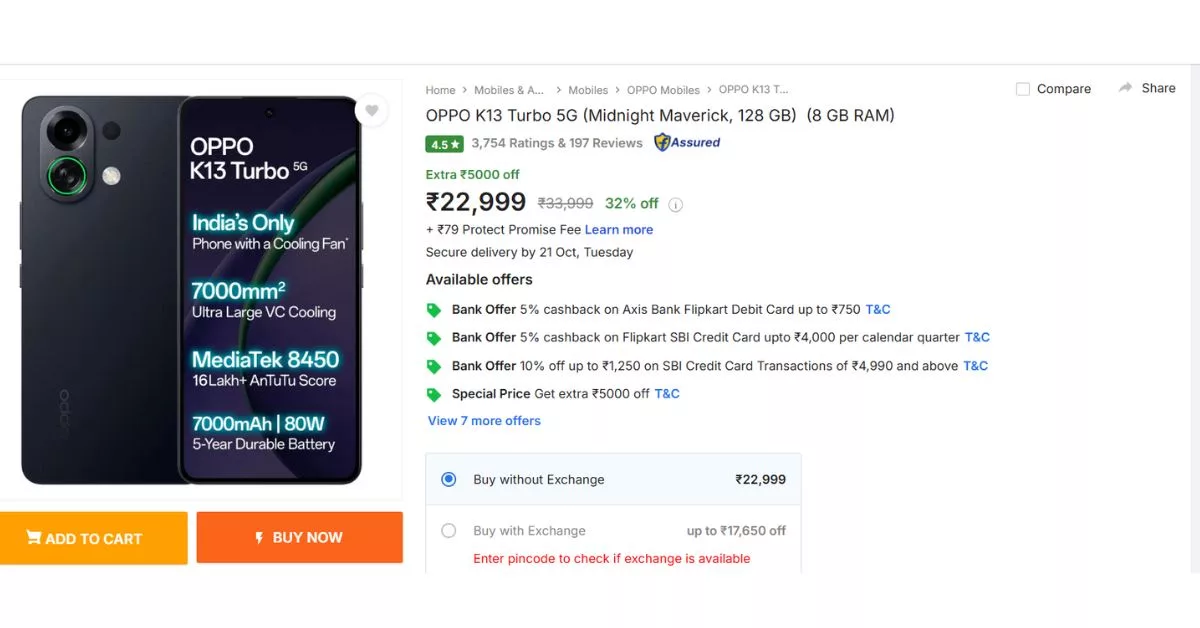Screen dimensions: 1200x628
Task: Expand View 7 more offers
Action: coord(484,420)
